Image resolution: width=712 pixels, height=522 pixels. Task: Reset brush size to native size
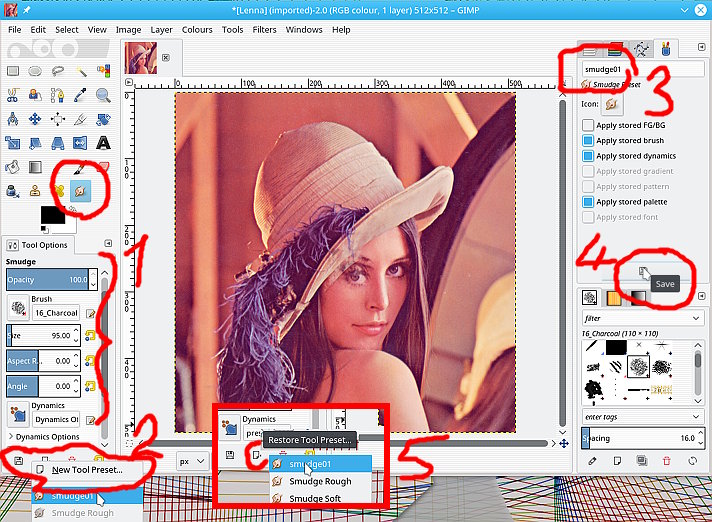click(90, 335)
